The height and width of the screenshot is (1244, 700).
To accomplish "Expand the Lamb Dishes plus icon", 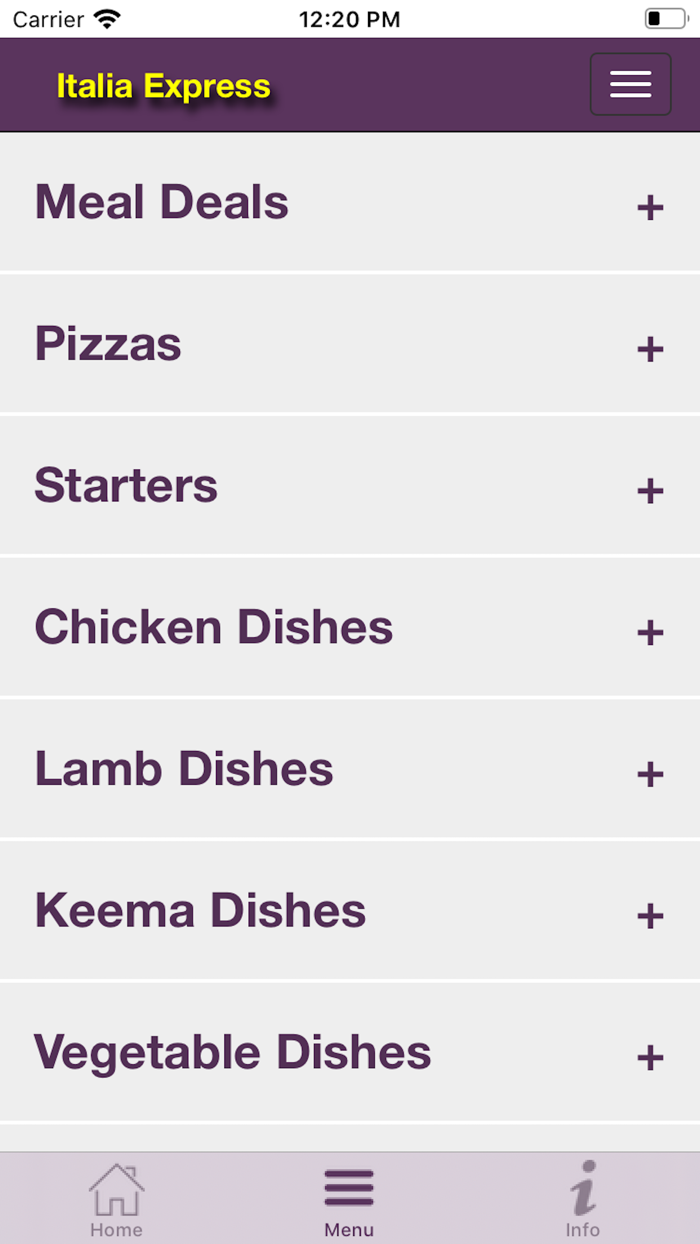I will (650, 775).
